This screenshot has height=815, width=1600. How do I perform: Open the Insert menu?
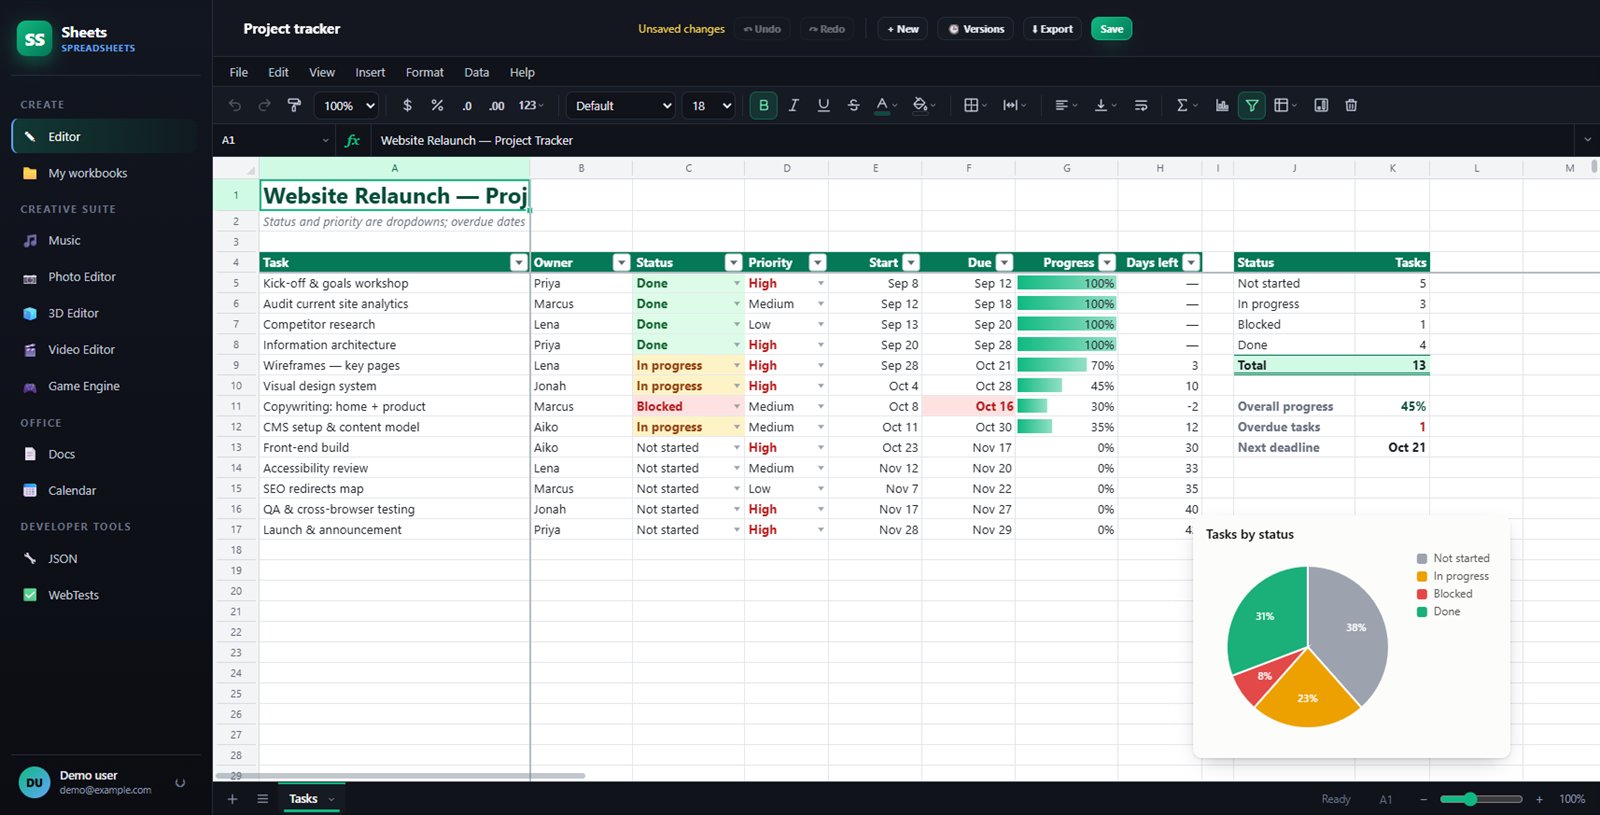point(370,72)
